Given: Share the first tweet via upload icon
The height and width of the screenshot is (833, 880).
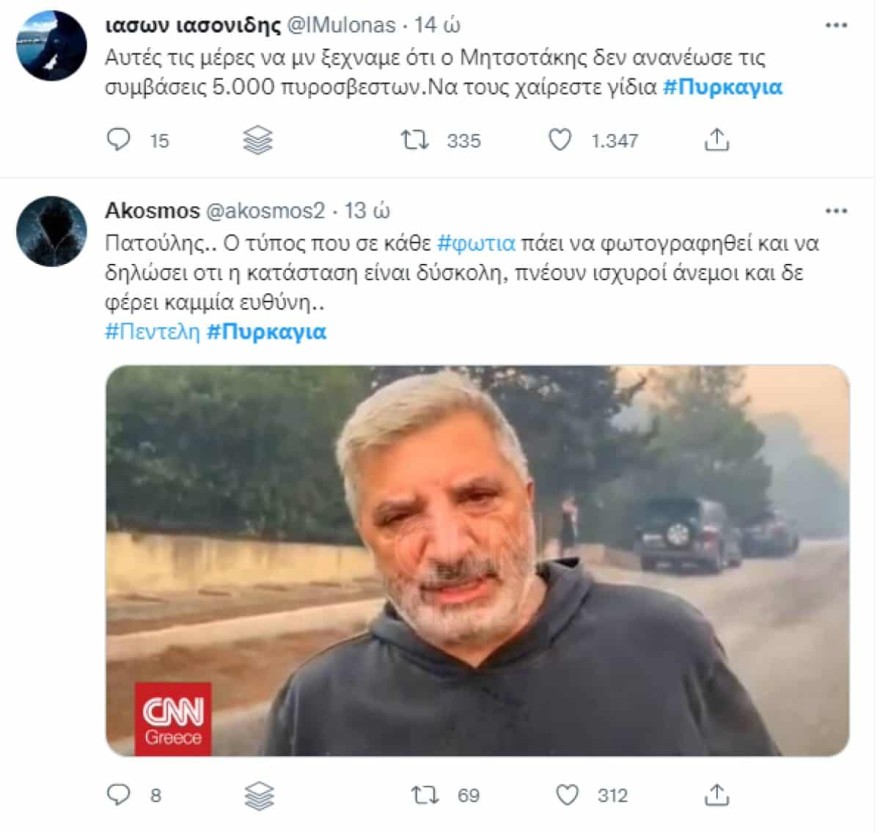Looking at the screenshot, I should 717,140.
